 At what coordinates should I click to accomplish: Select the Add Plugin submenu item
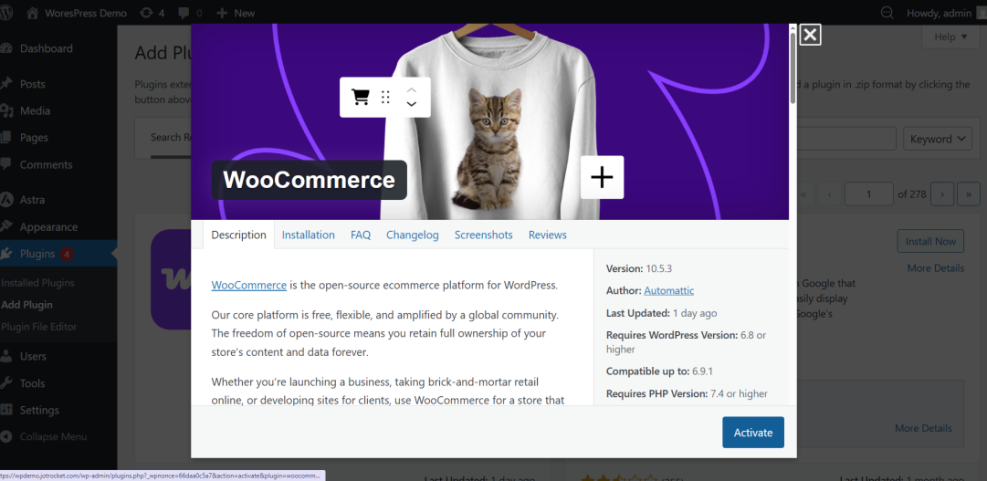click(27, 305)
